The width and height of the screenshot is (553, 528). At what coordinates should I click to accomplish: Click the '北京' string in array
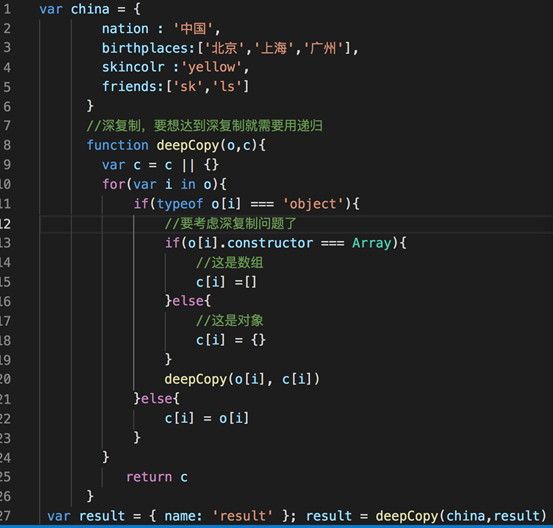click(x=224, y=48)
